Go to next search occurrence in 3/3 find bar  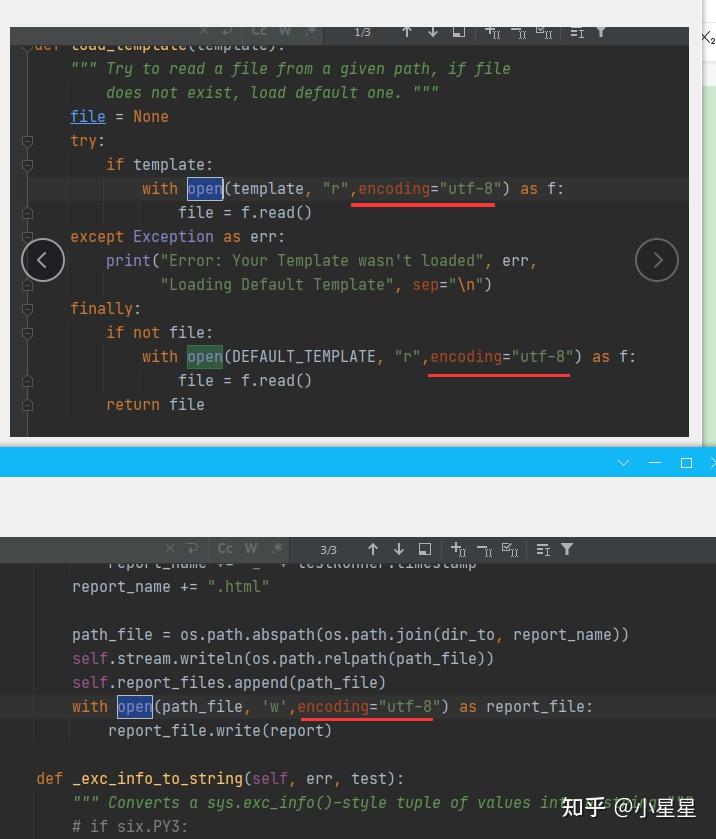[x=399, y=549]
